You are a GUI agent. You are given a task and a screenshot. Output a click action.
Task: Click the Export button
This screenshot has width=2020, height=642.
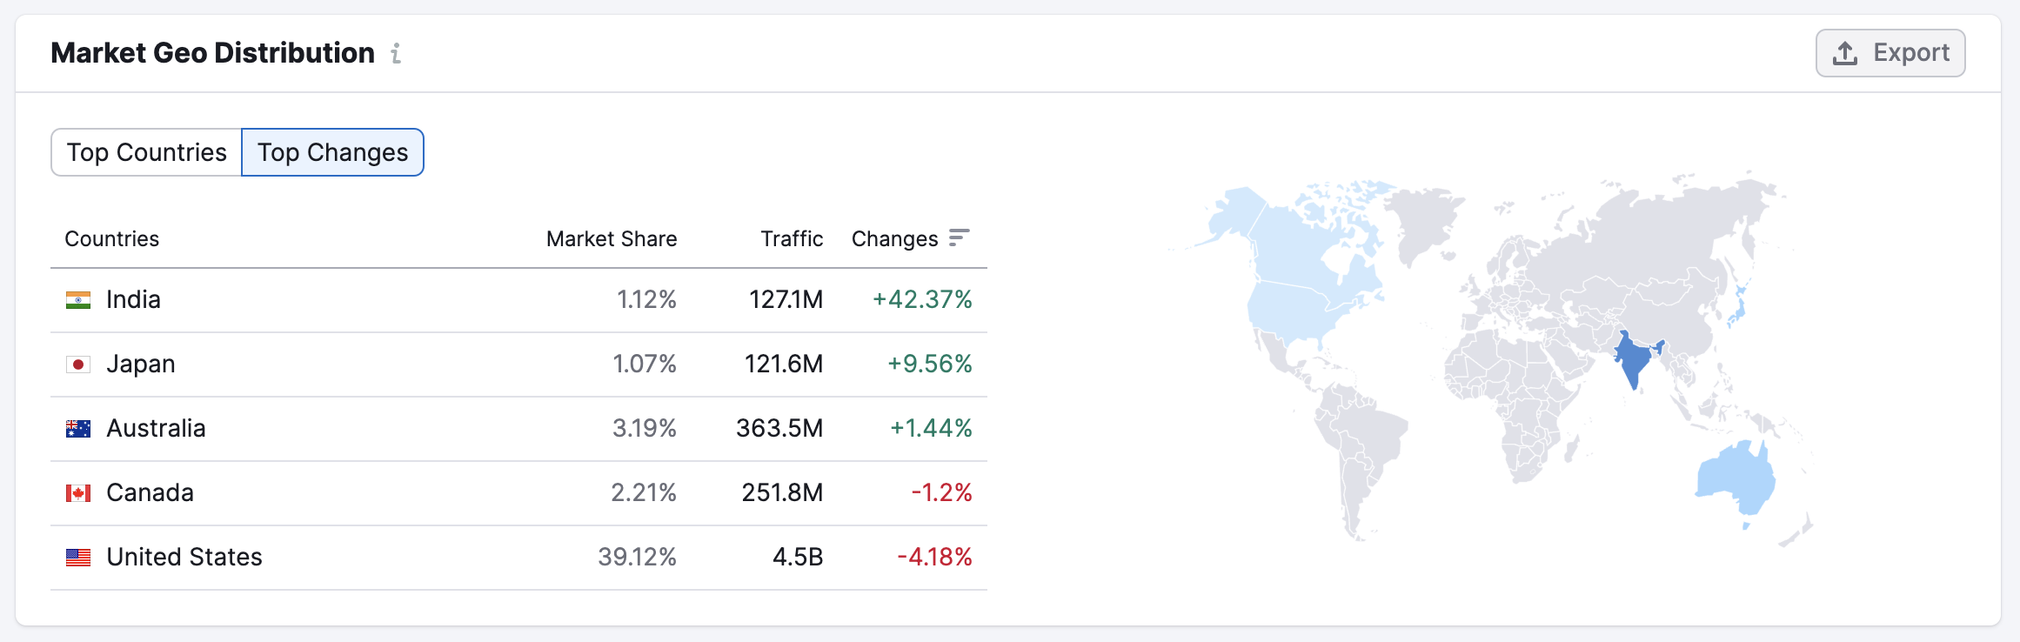tap(1890, 53)
